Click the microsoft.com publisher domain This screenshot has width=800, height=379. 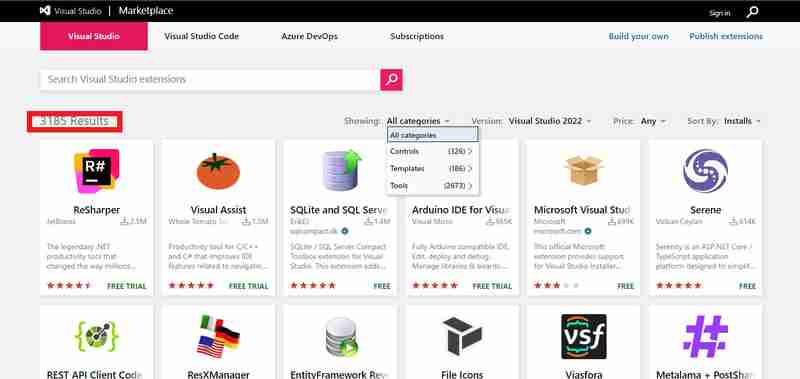pos(558,231)
